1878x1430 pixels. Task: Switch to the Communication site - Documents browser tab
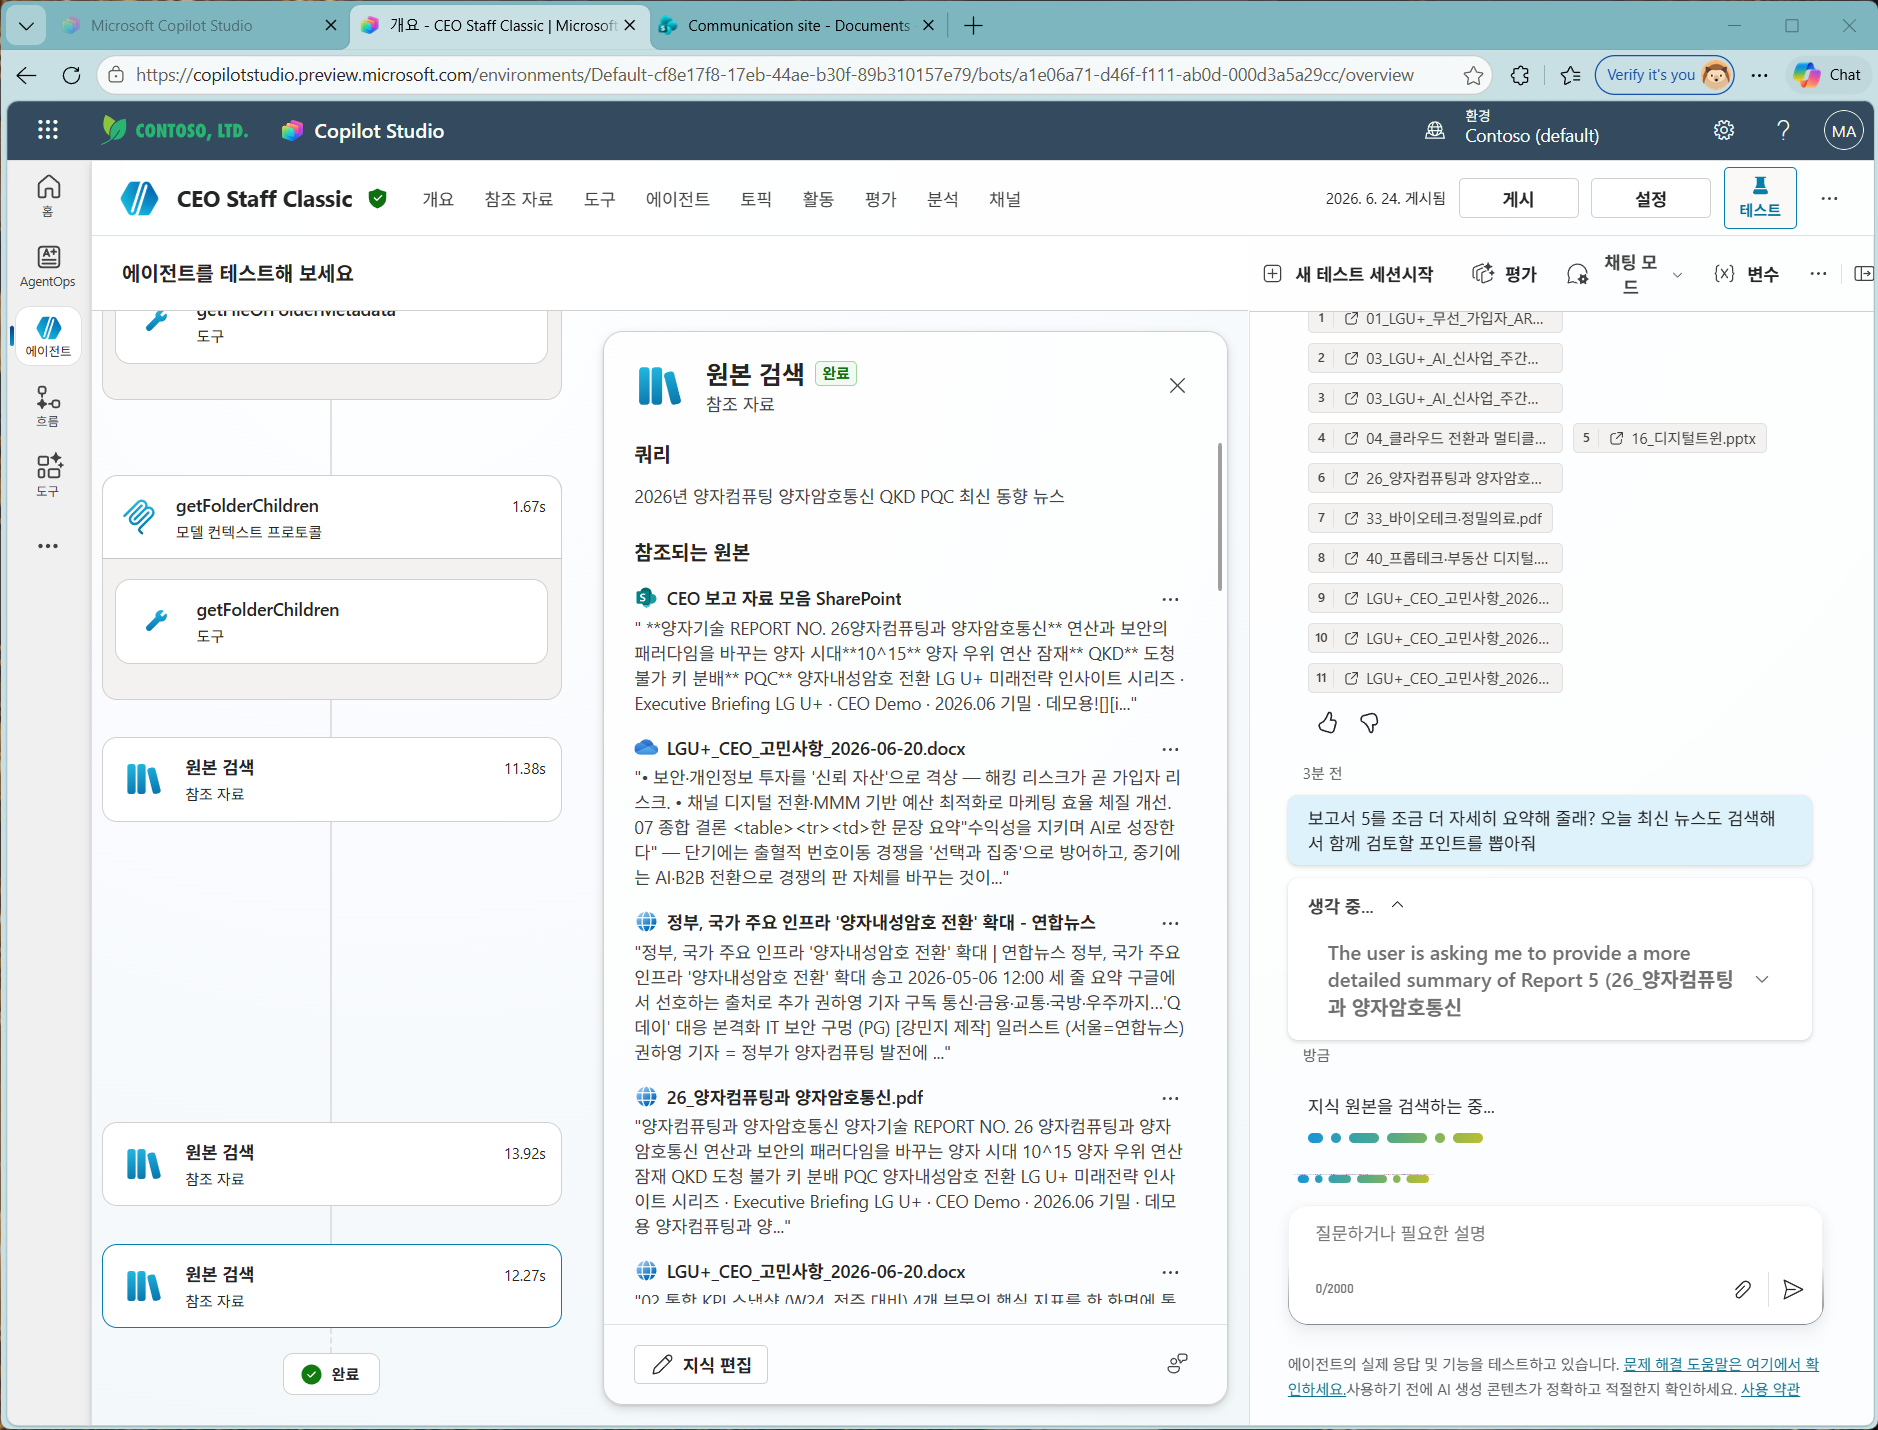(798, 26)
